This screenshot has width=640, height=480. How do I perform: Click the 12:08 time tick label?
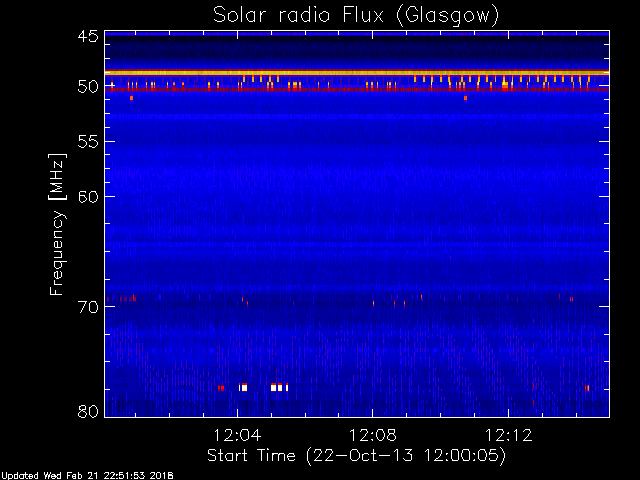(x=373, y=435)
